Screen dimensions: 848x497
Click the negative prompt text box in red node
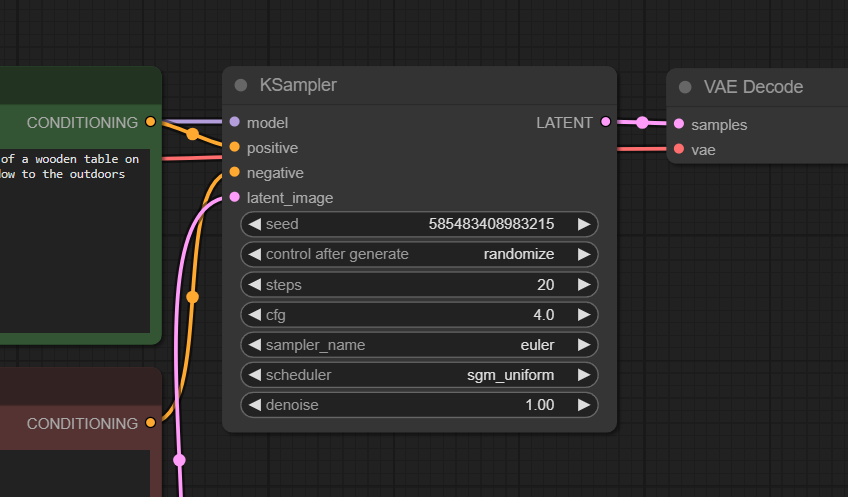point(75,473)
